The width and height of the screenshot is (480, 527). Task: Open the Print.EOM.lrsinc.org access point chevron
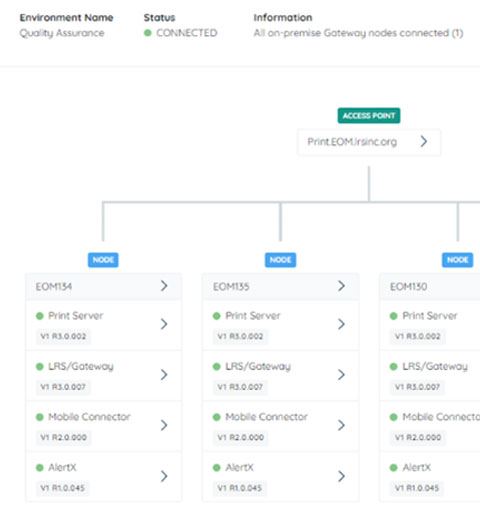click(424, 141)
